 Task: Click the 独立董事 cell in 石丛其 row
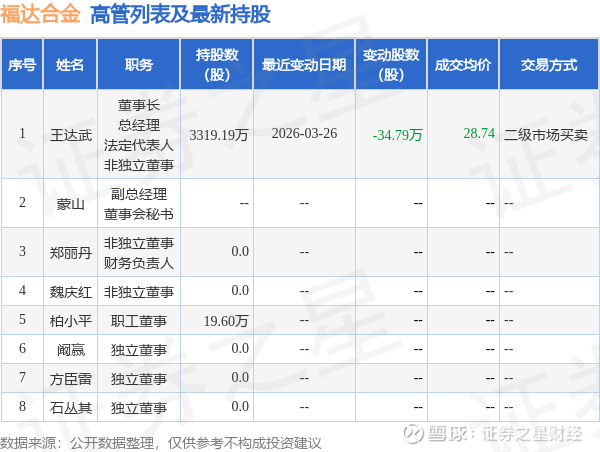pos(139,408)
